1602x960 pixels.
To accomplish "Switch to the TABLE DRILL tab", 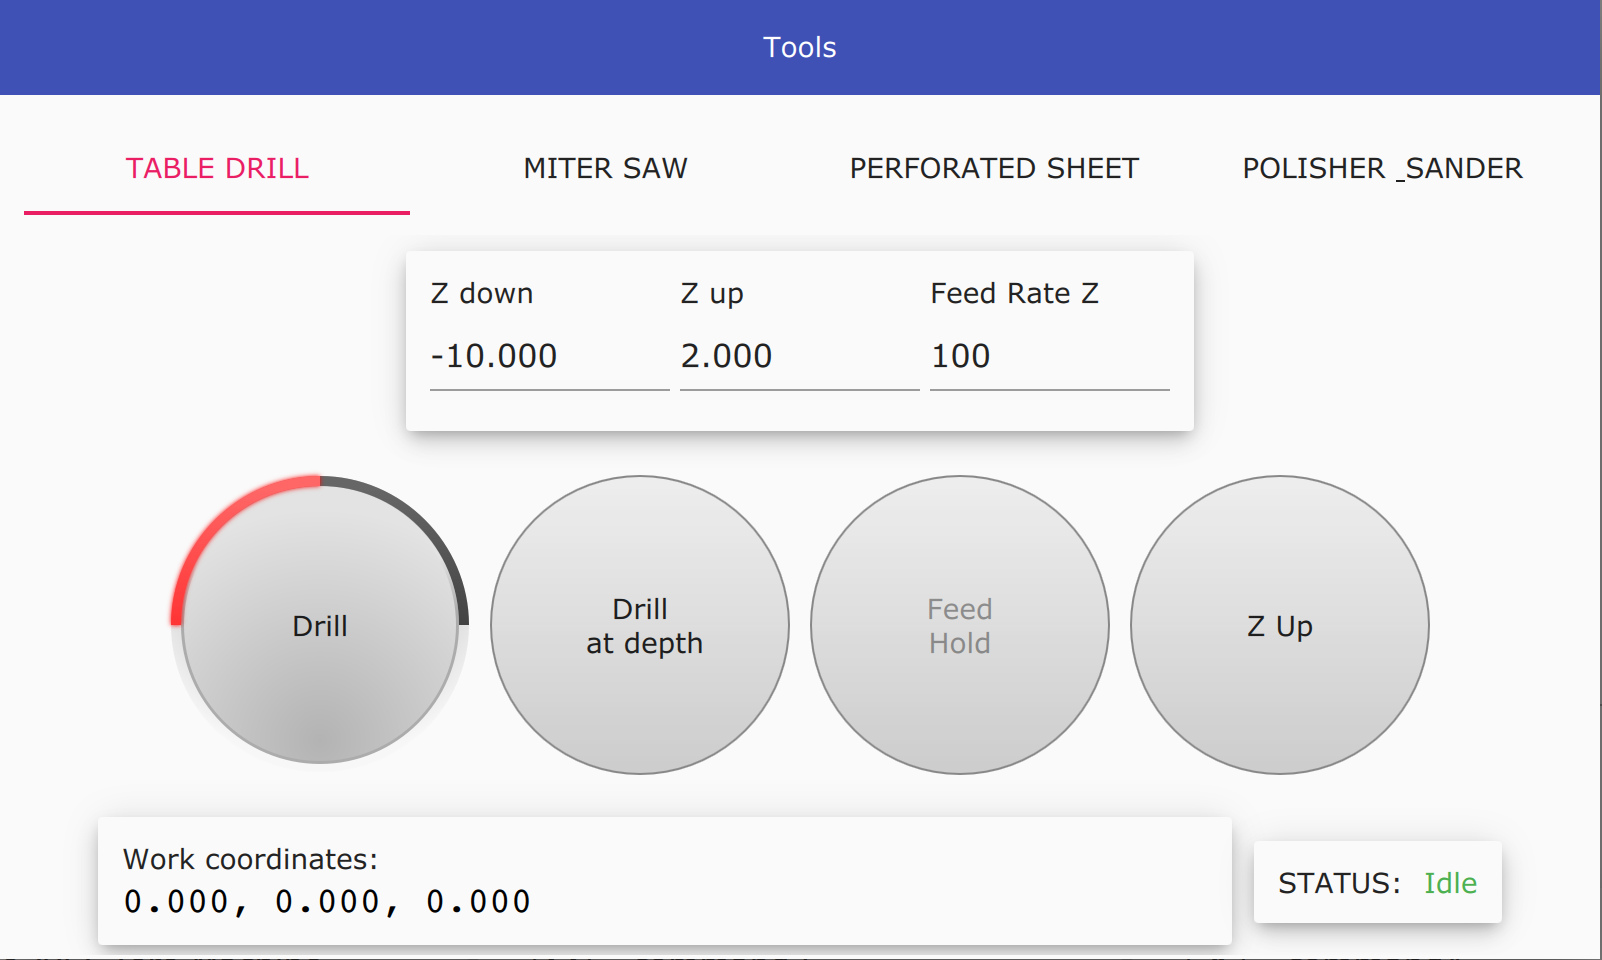I will [217, 168].
